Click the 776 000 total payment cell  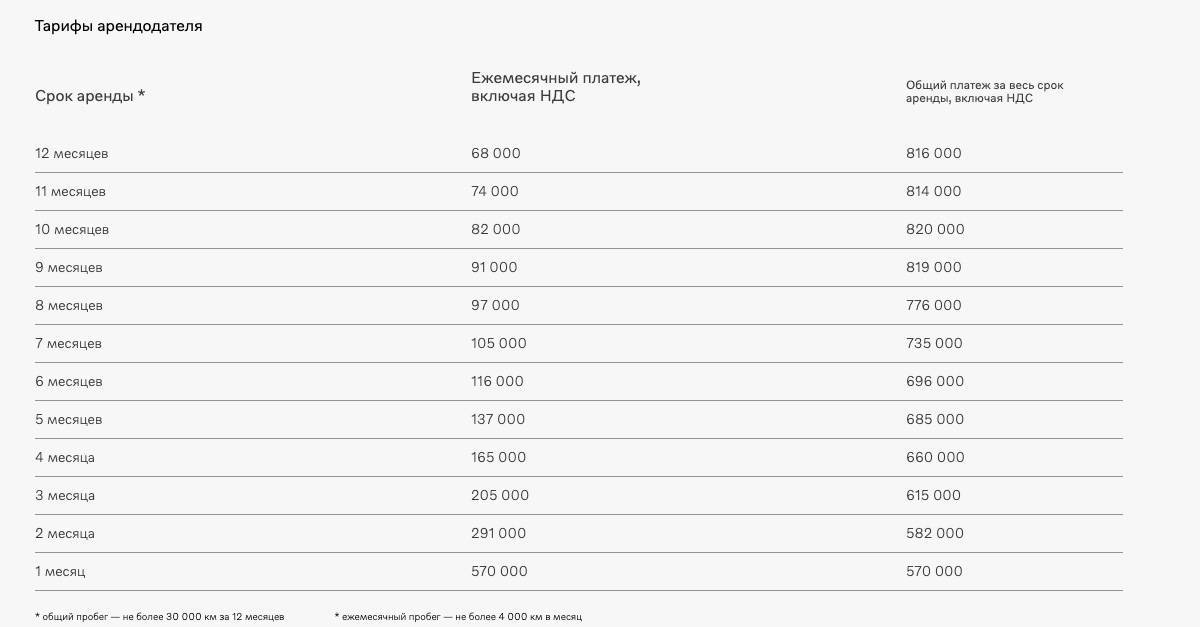tap(933, 306)
